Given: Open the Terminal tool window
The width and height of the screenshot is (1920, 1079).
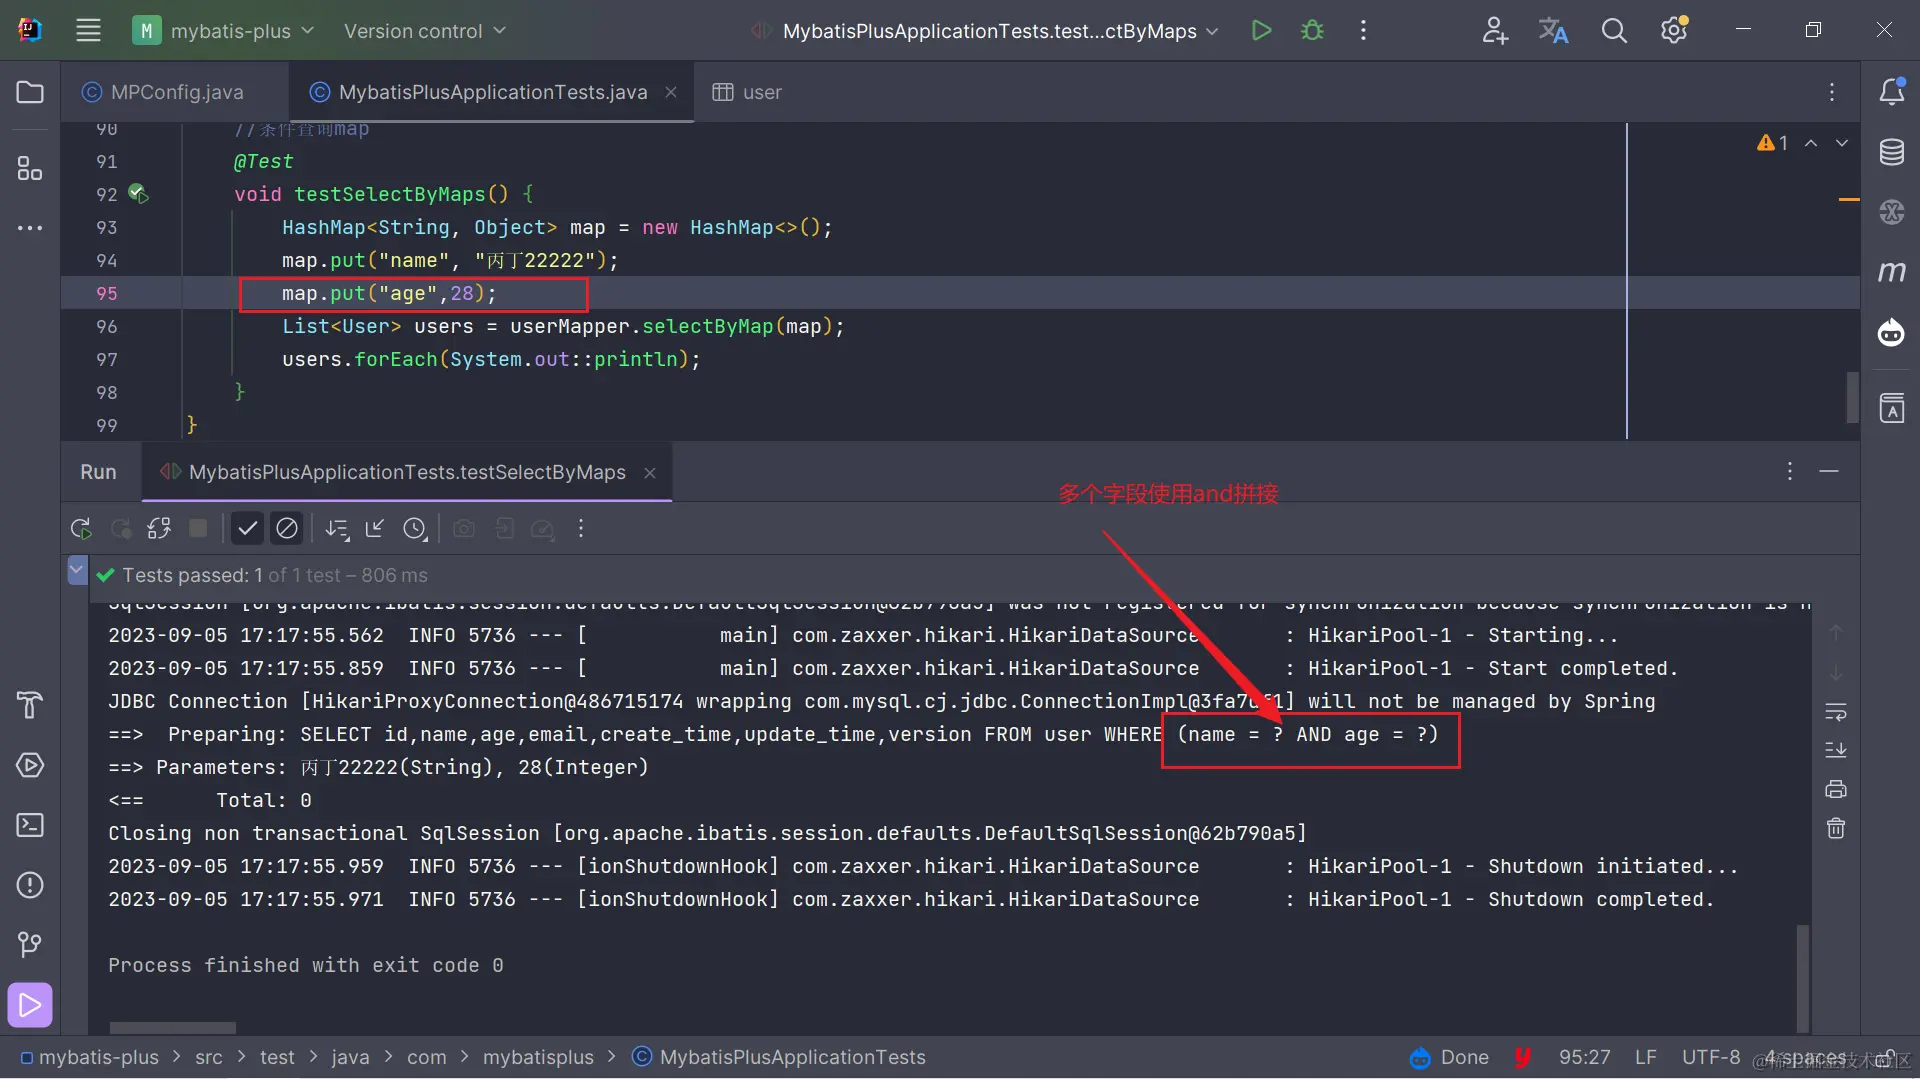Looking at the screenshot, I should point(30,825).
